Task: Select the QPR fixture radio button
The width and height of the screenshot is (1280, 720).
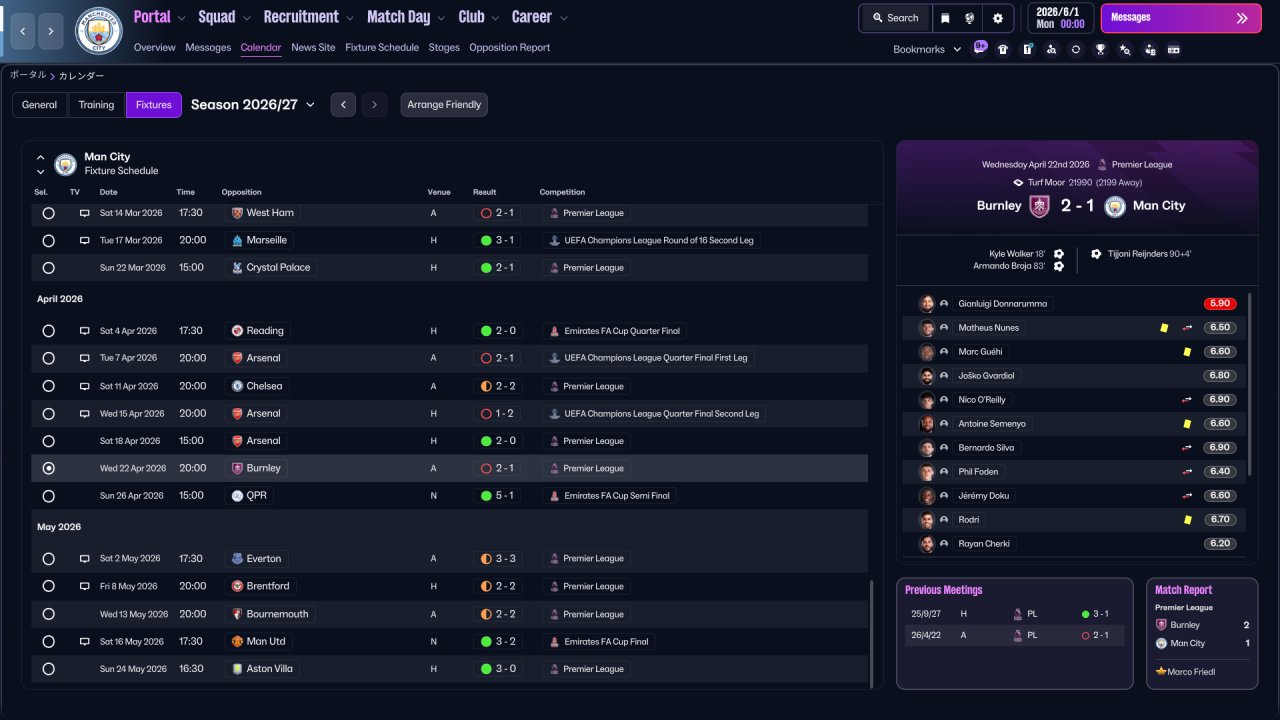Action: point(48,496)
